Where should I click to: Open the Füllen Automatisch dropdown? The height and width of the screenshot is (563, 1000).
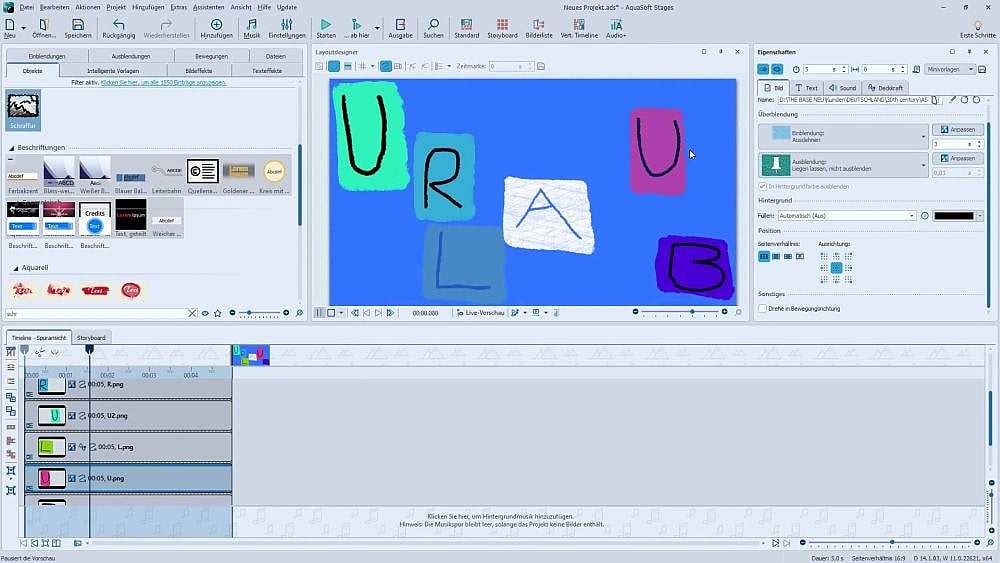[847, 215]
